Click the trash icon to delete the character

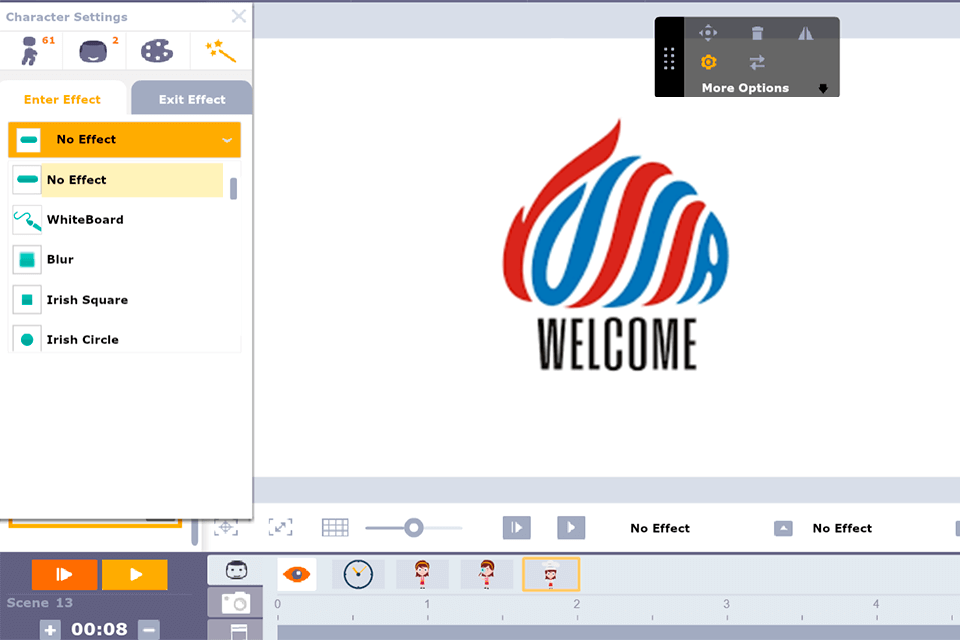click(x=756, y=31)
